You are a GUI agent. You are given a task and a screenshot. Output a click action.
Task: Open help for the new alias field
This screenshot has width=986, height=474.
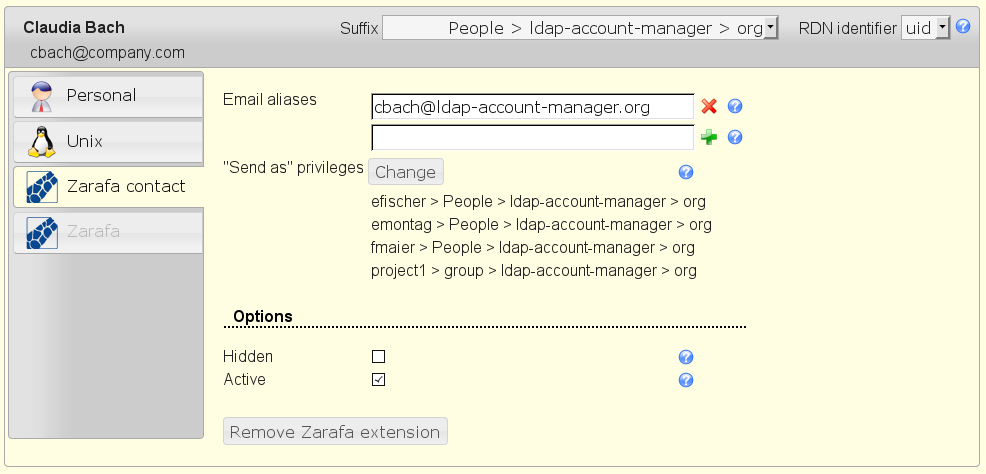[x=735, y=138]
